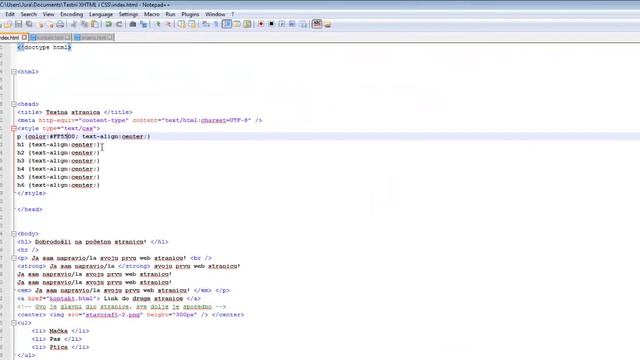This screenshot has height=360, width=640.
Task: Toggle Show All Characters icon
Action: [x=216, y=24]
